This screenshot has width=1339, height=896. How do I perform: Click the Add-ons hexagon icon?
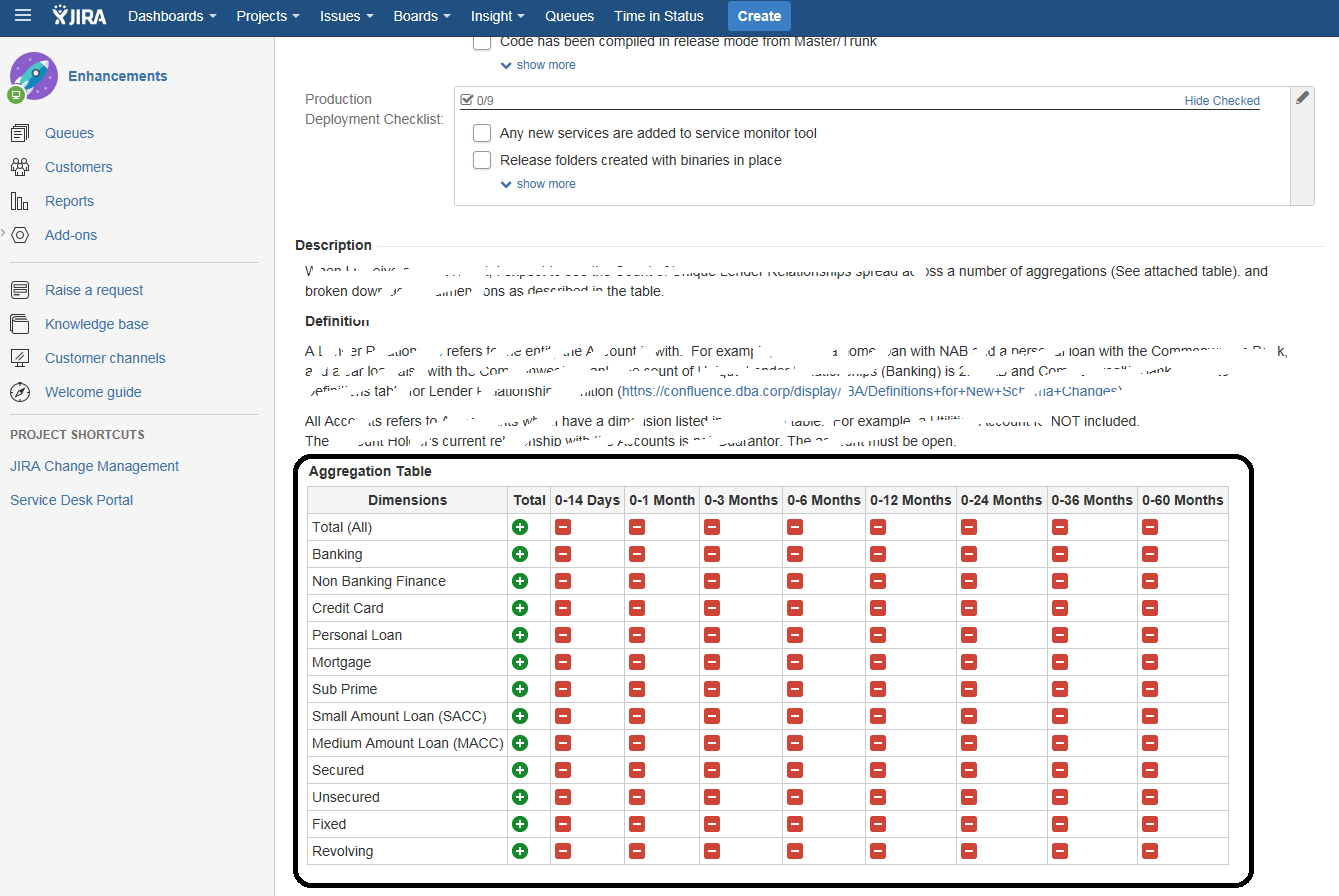coord(20,235)
